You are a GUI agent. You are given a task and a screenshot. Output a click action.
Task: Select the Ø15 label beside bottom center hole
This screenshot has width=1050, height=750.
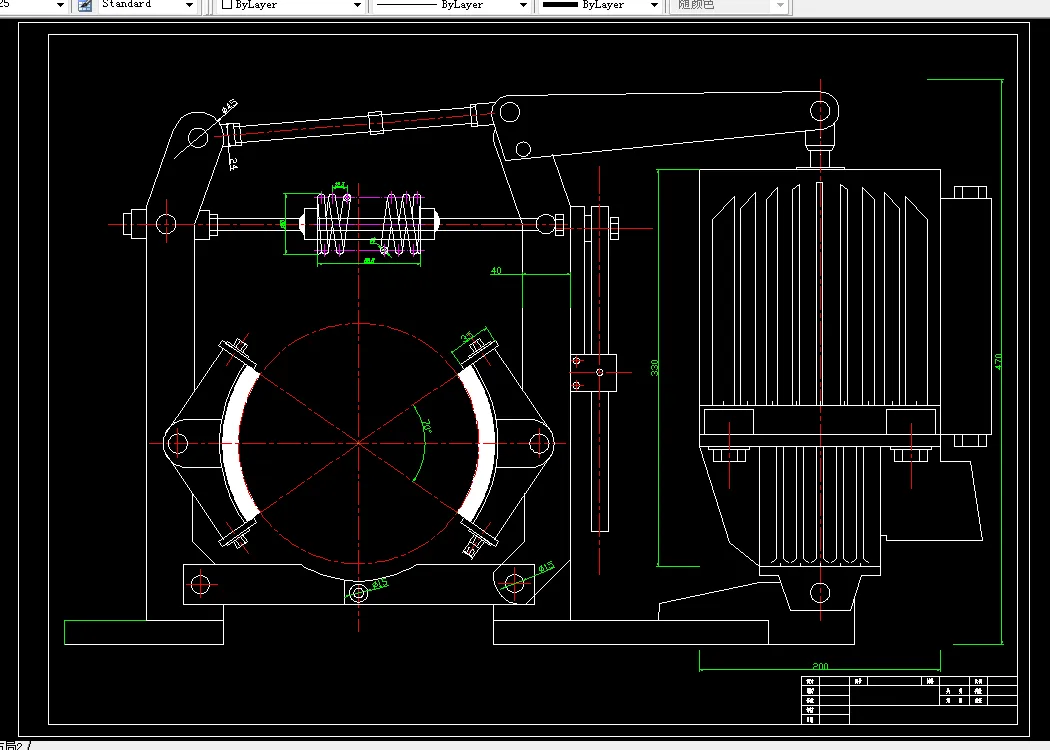379,584
